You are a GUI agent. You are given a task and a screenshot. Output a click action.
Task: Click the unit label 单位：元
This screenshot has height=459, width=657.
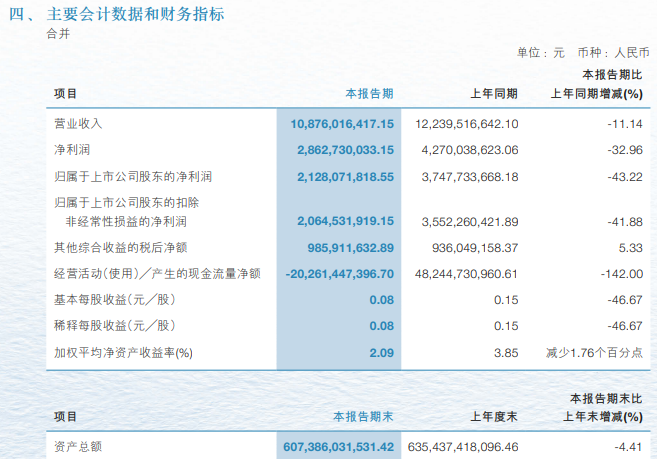tap(541, 53)
